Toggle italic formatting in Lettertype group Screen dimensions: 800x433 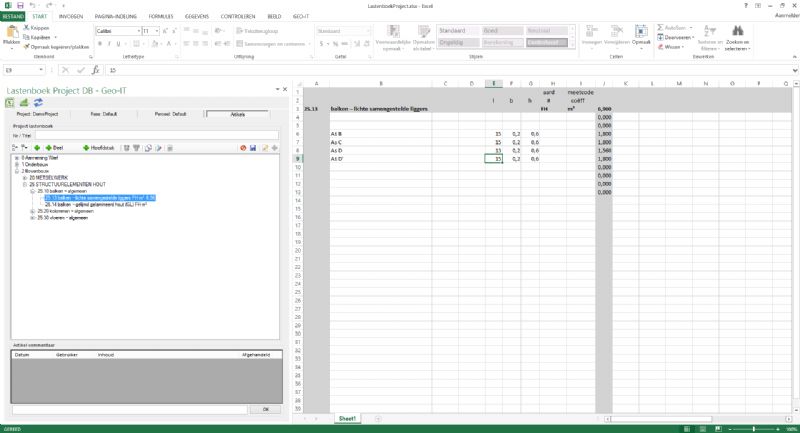click(x=107, y=46)
